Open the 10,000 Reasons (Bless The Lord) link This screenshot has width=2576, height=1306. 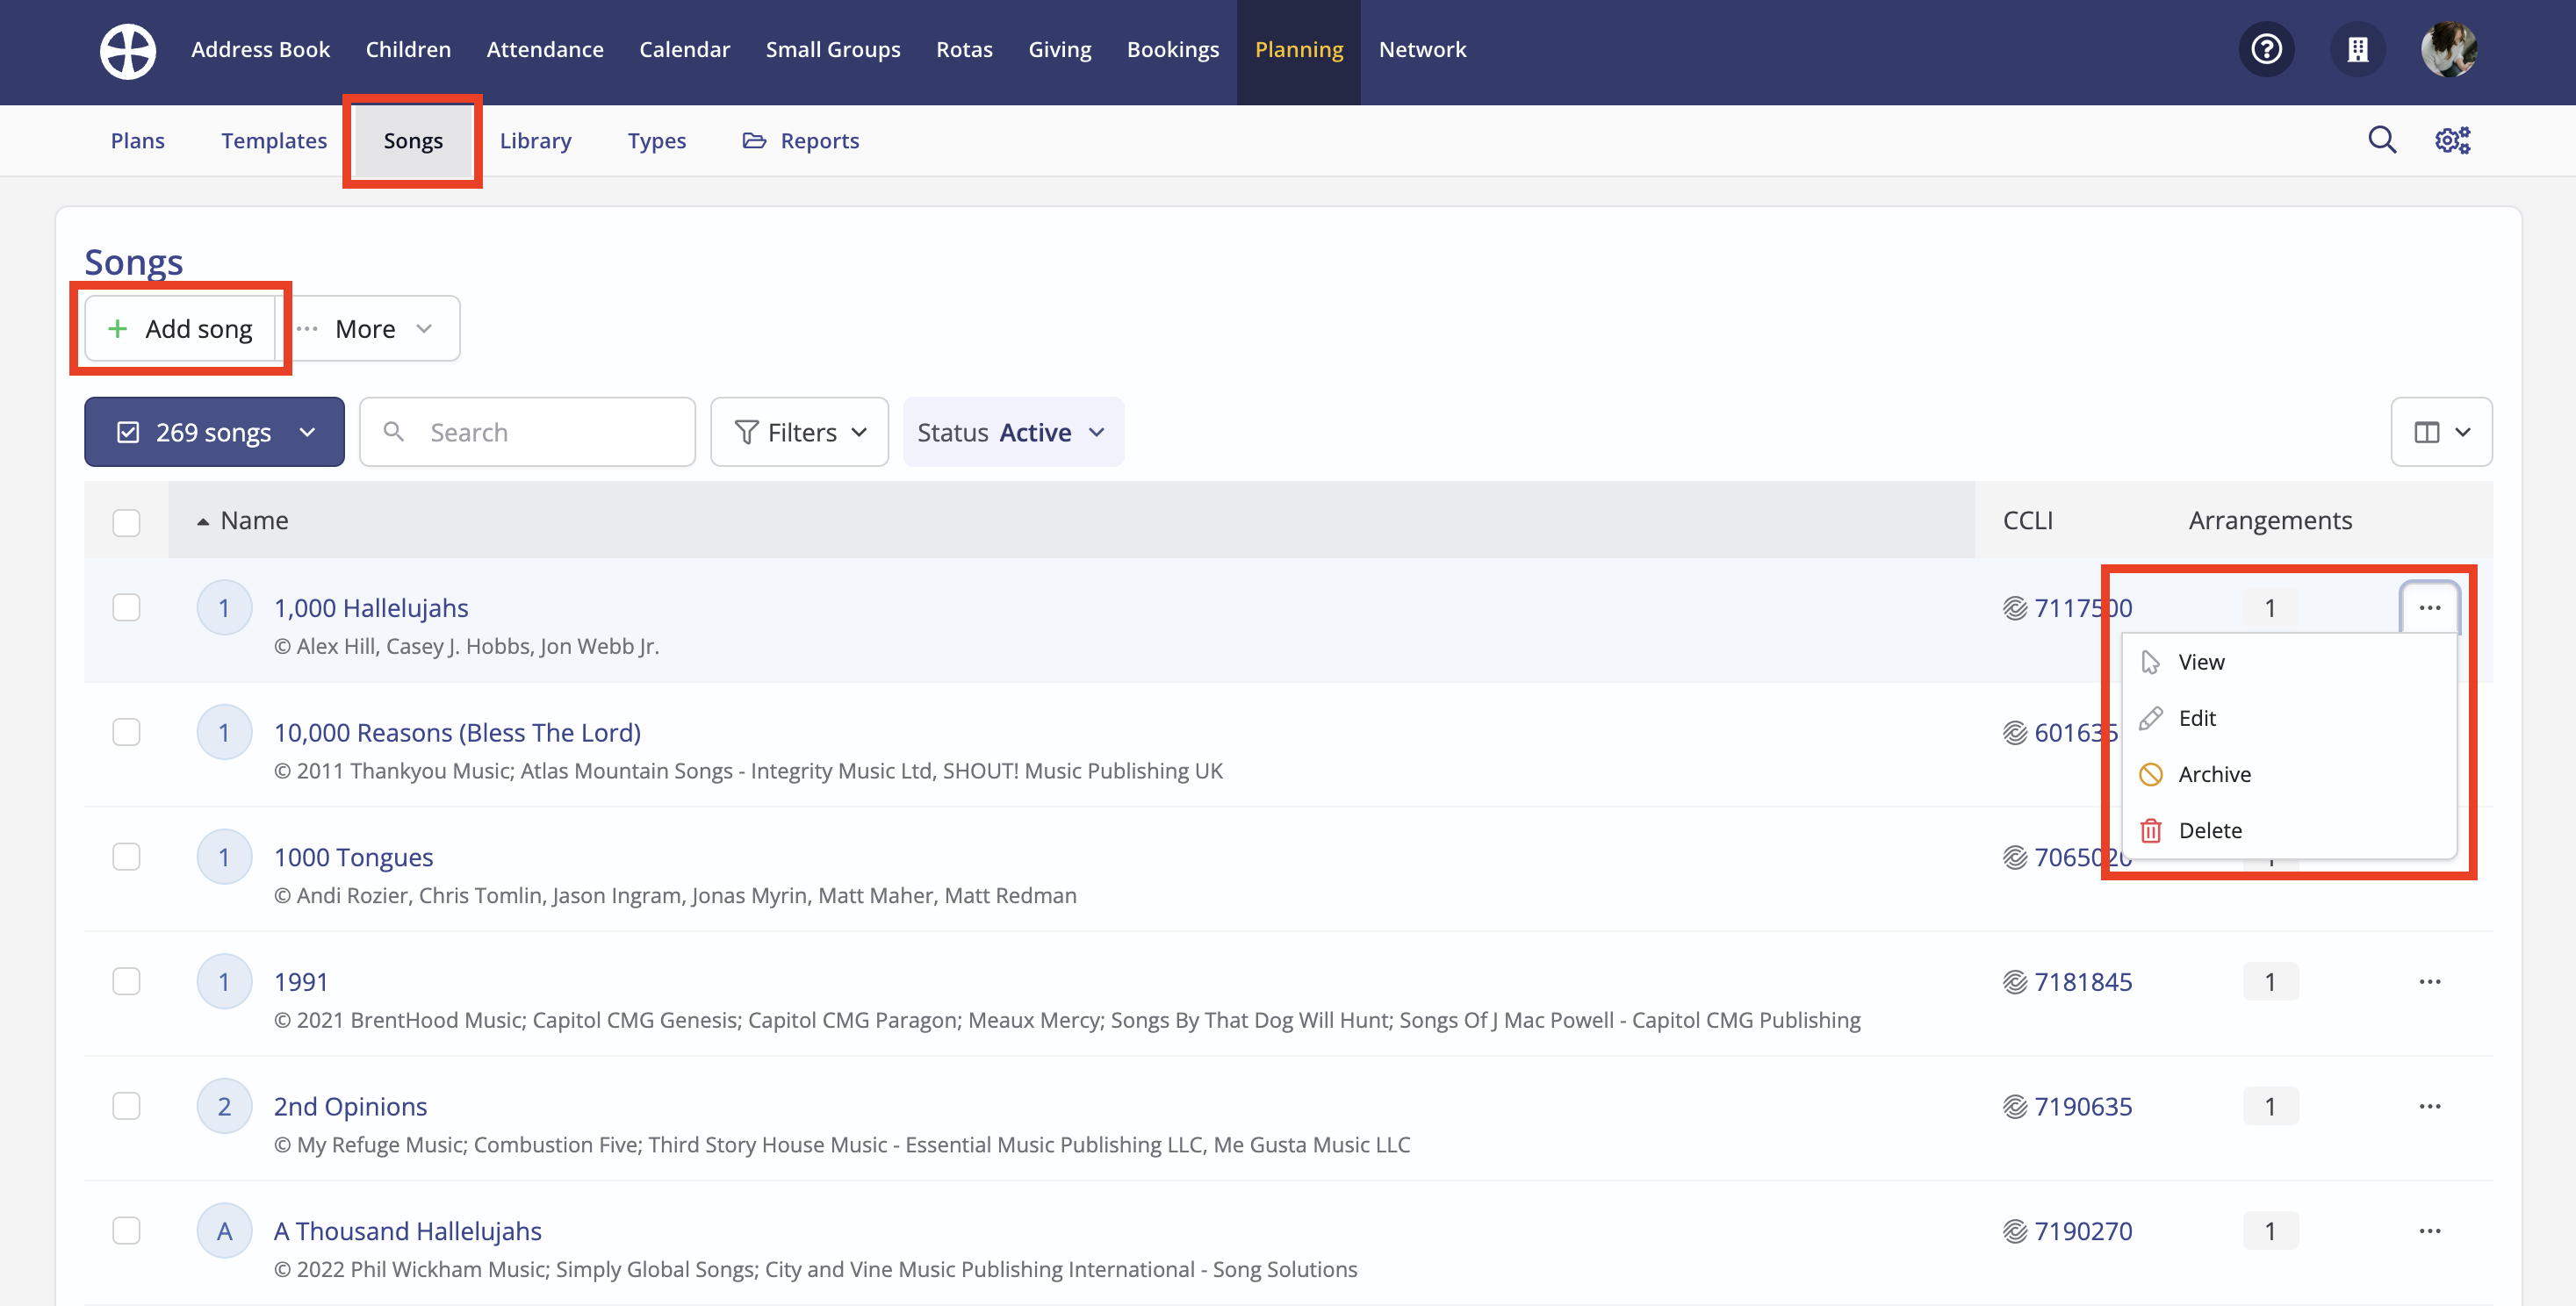[x=457, y=733]
